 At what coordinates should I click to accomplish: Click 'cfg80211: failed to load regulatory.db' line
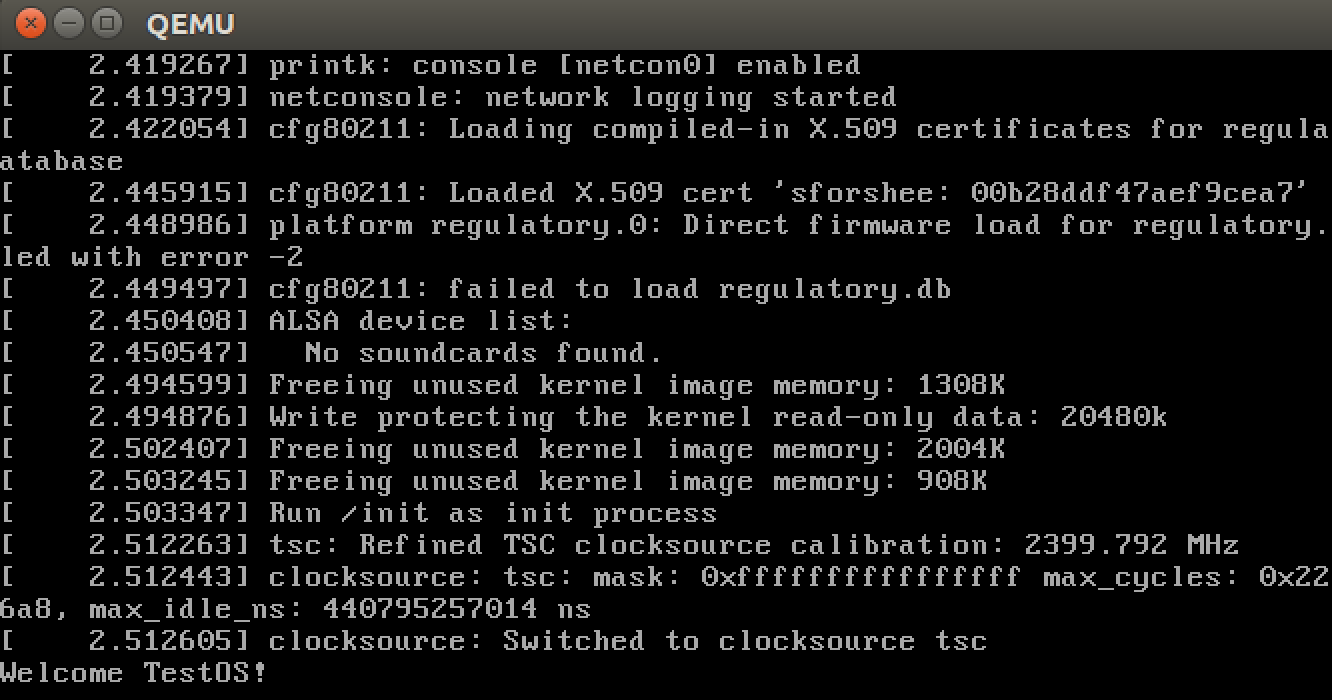click(x=476, y=289)
